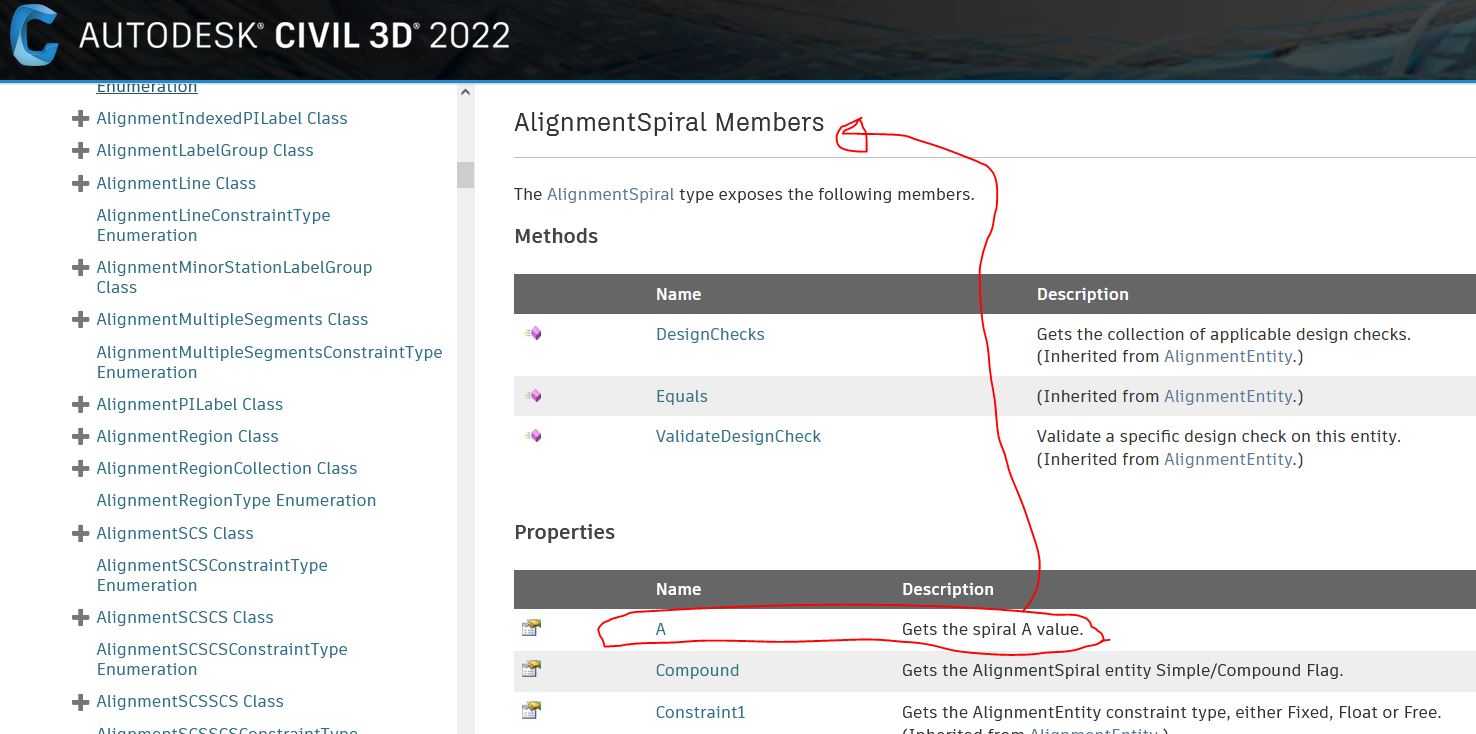Screen dimensions: 1476x734
Task: Expand the AlignmentLine Class node
Action: tap(80, 183)
